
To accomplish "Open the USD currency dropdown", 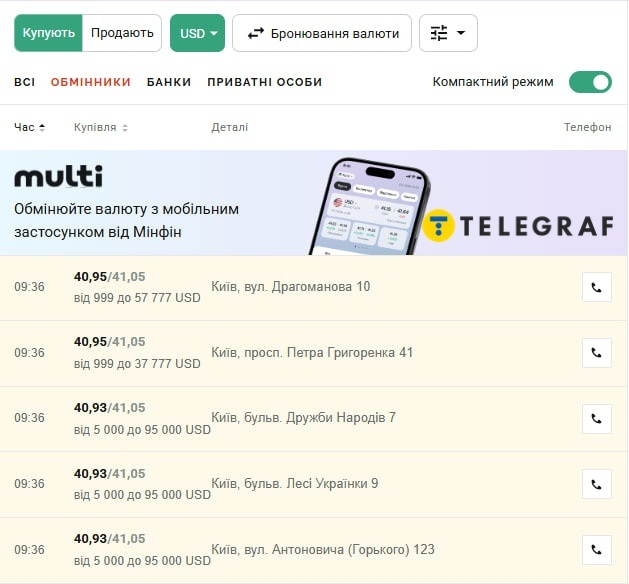I will (x=197, y=33).
